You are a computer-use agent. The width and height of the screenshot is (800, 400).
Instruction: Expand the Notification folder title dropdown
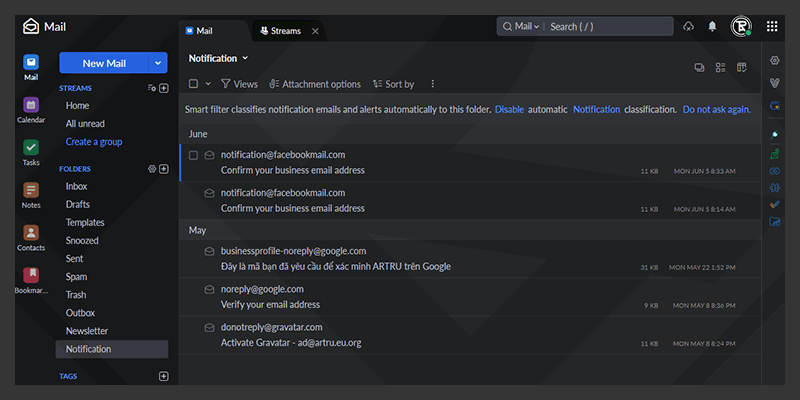click(245, 58)
